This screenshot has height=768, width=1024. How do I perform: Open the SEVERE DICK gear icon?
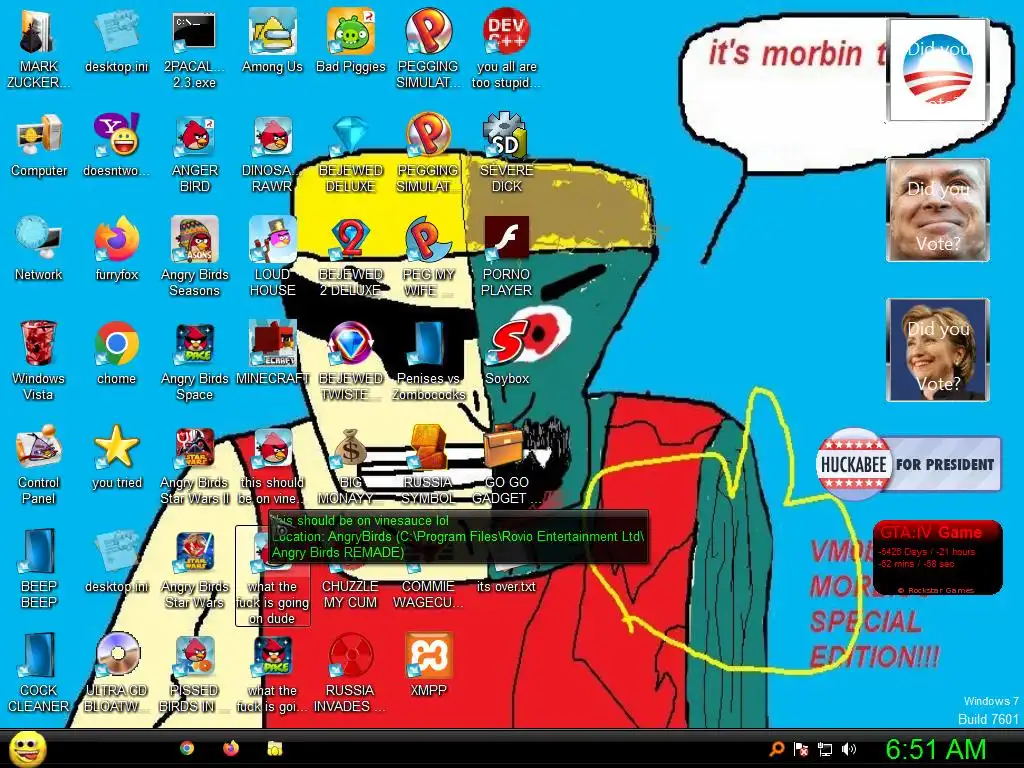tap(506, 153)
